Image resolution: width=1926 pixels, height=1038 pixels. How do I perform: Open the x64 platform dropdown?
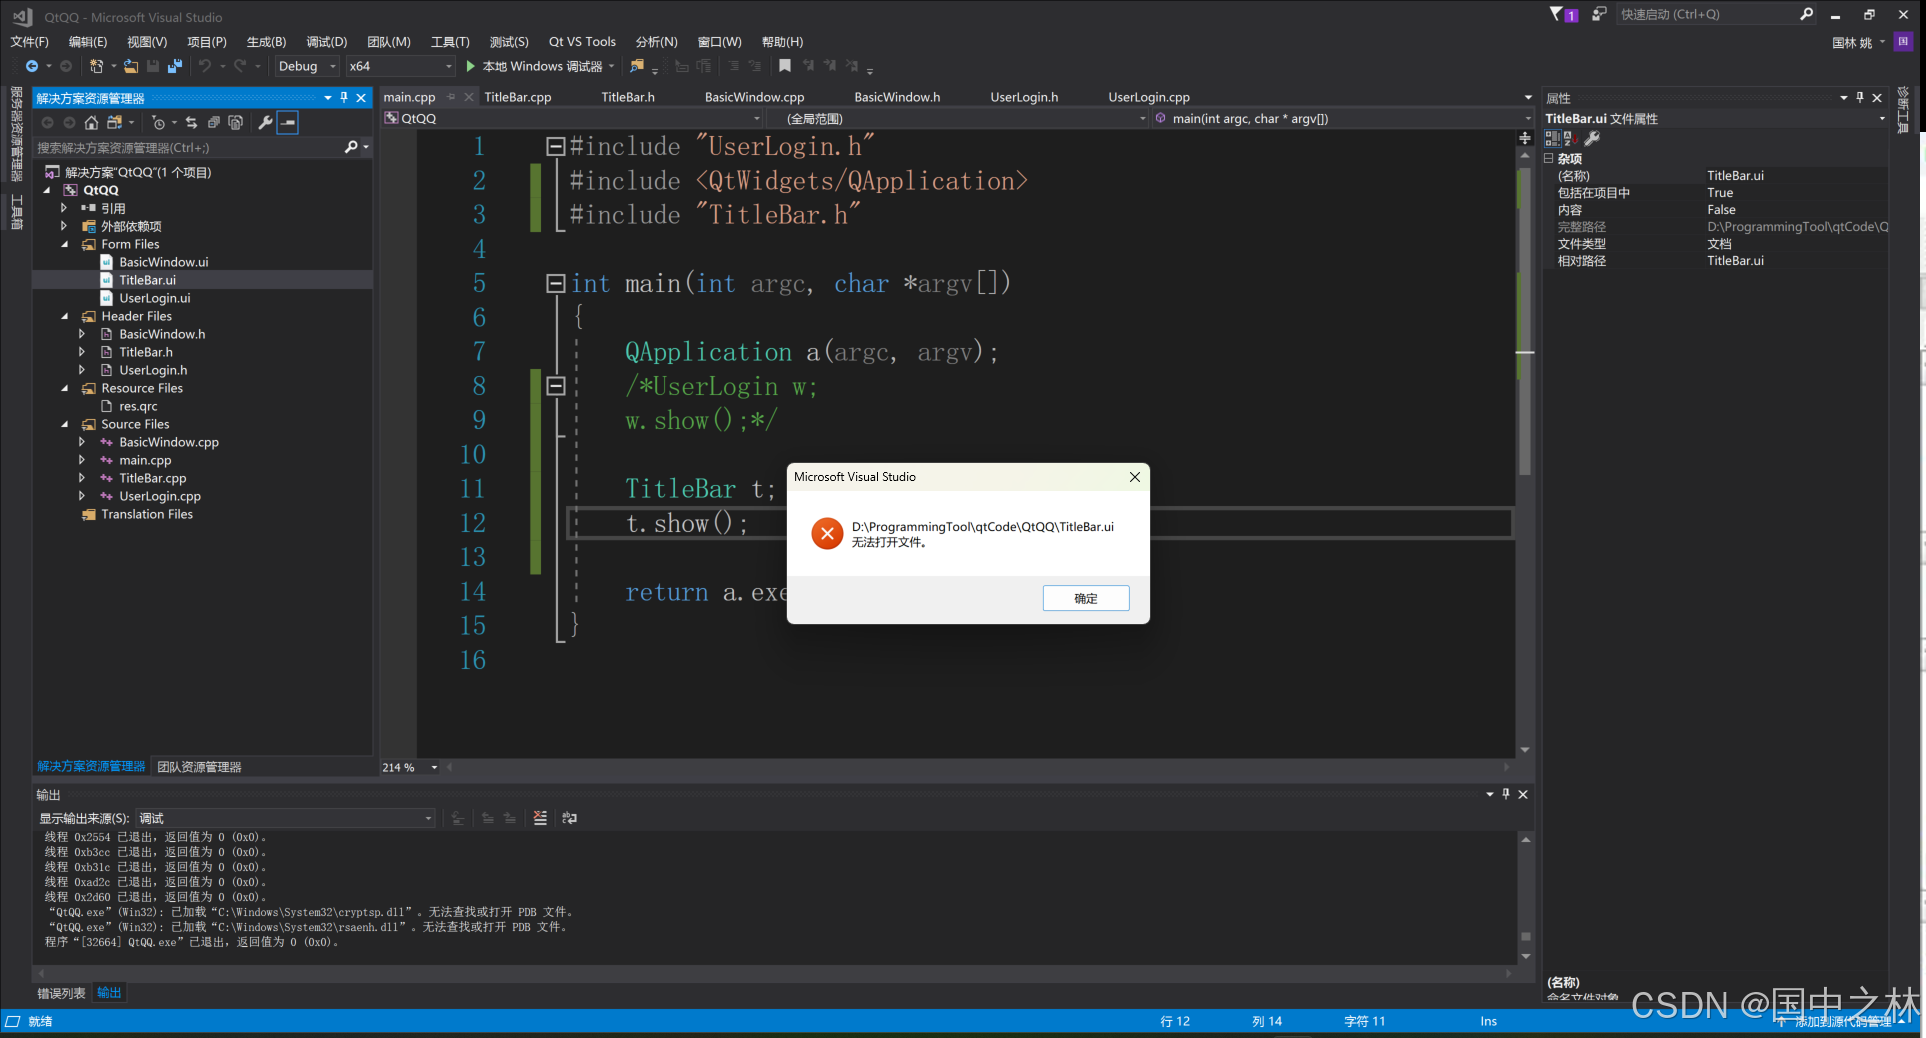401,66
